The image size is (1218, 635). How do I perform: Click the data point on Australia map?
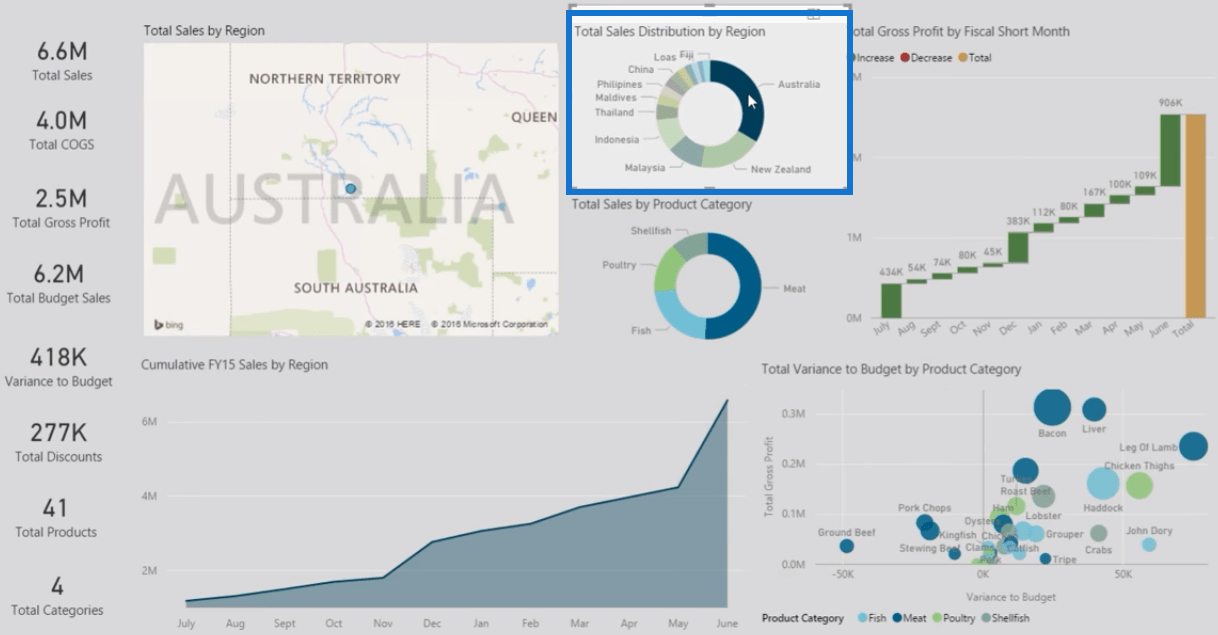click(350, 188)
